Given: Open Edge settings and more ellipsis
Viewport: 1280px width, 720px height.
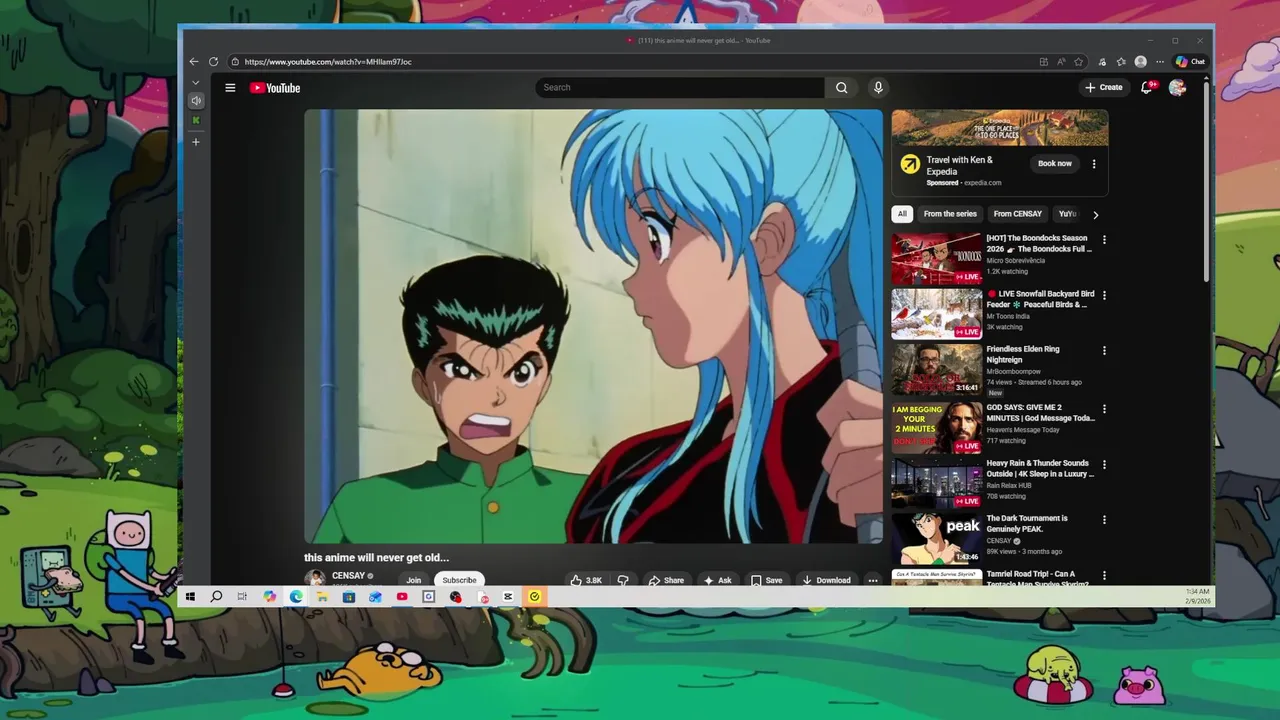Looking at the screenshot, I should 1160,62.
